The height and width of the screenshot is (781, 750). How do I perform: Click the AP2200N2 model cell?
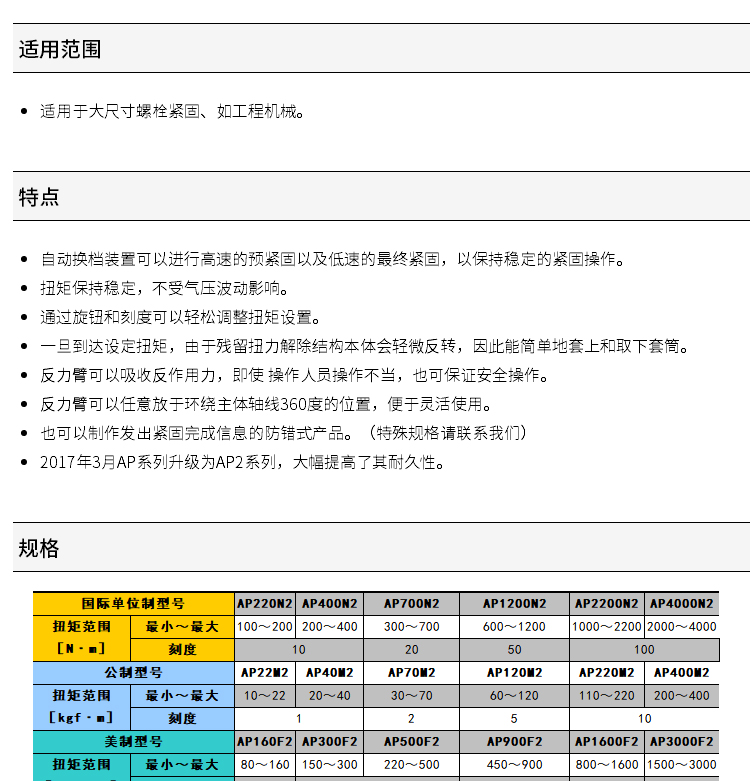pyautogui.click(x=607, y=604)
